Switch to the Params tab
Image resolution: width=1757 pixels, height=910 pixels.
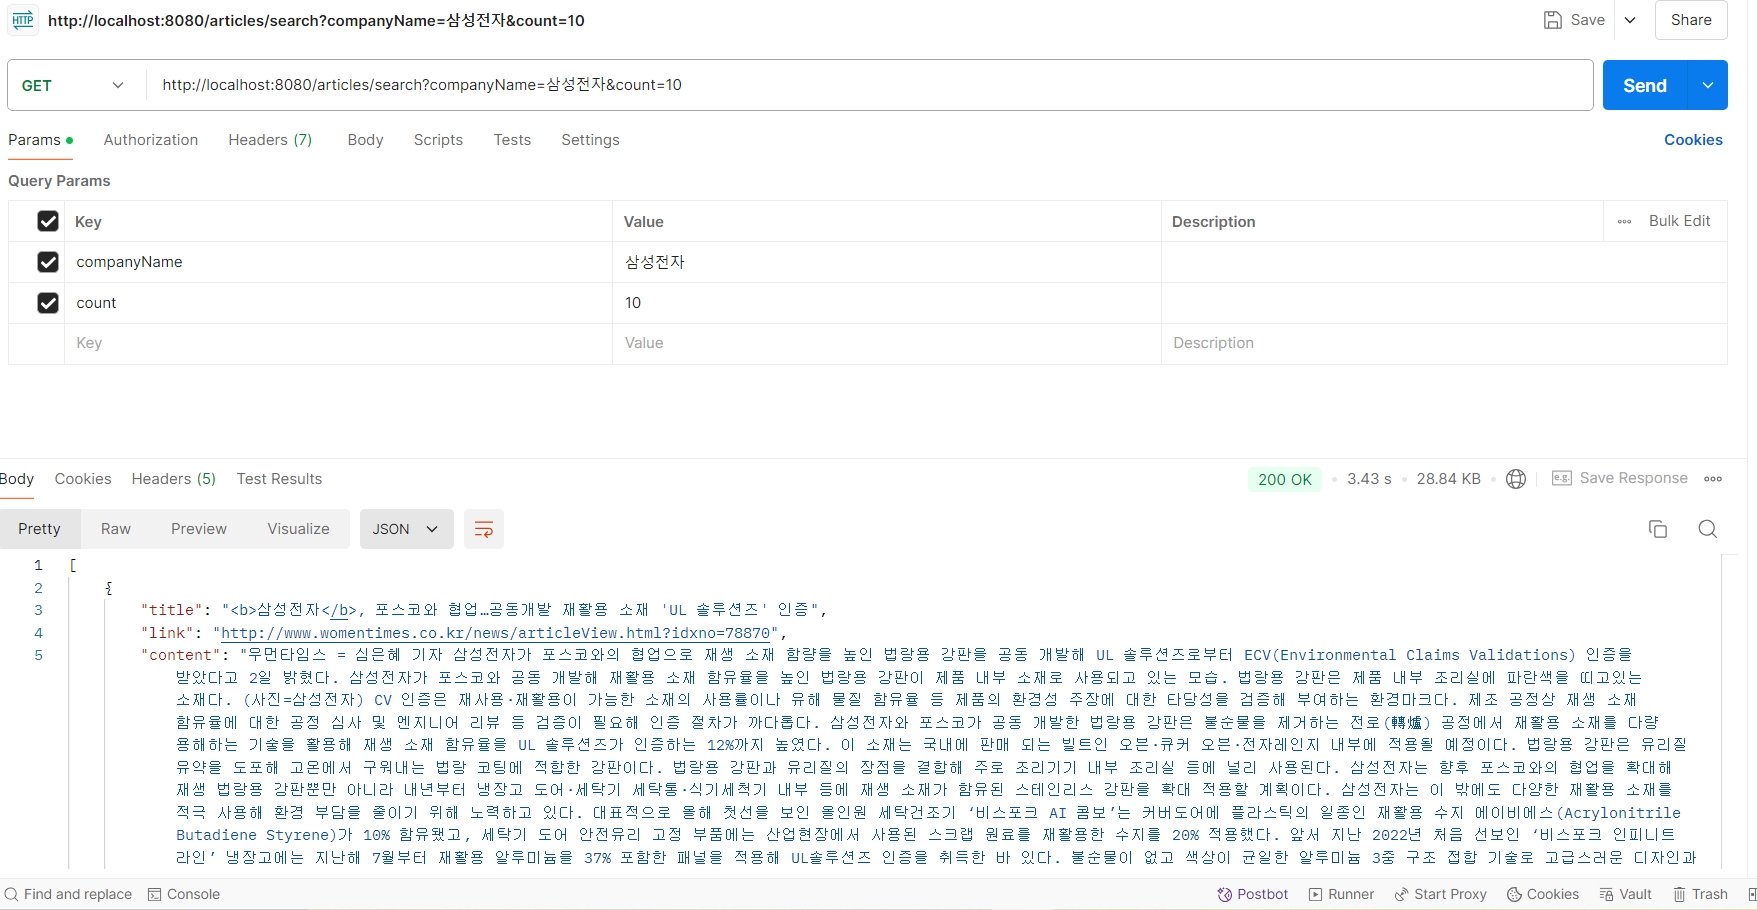40,140
